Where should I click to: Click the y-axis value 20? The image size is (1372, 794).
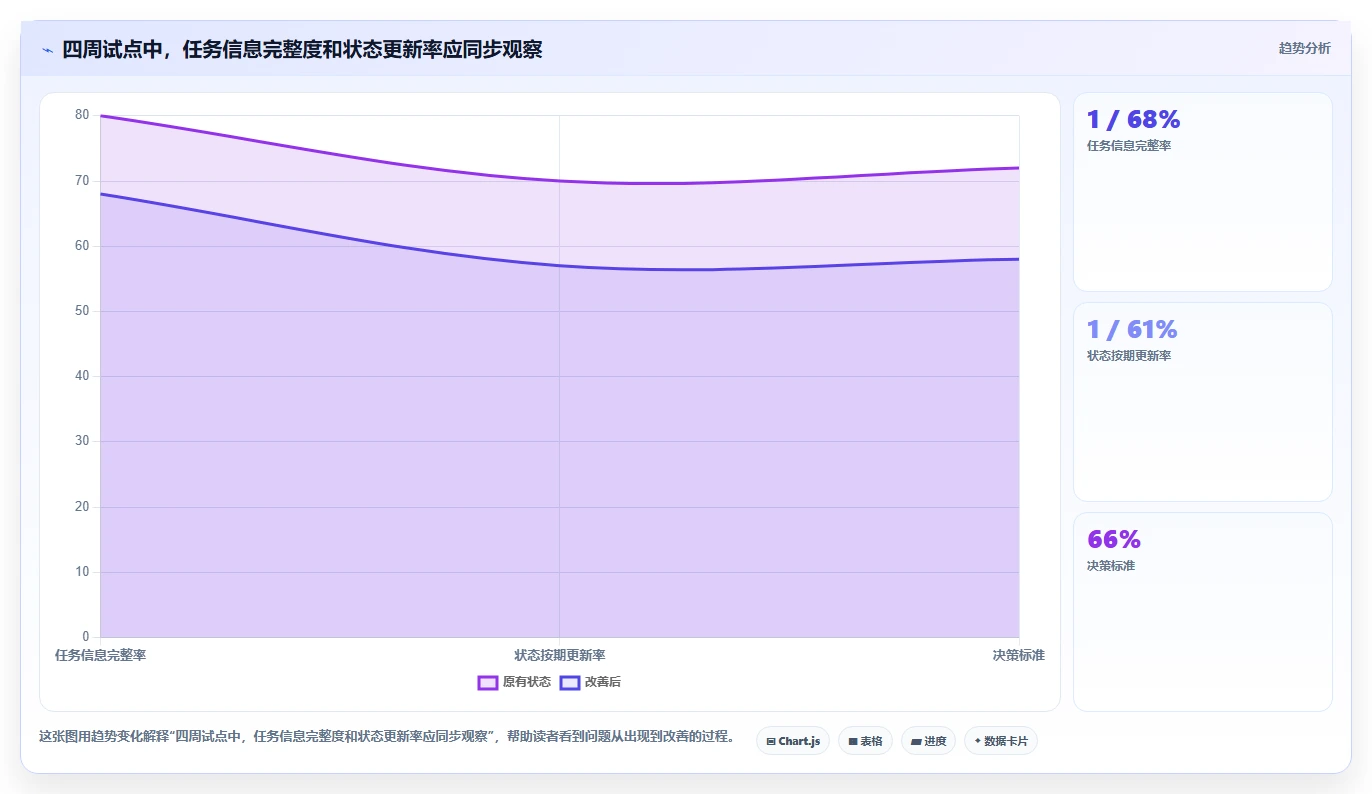click(x=82, y=507)
